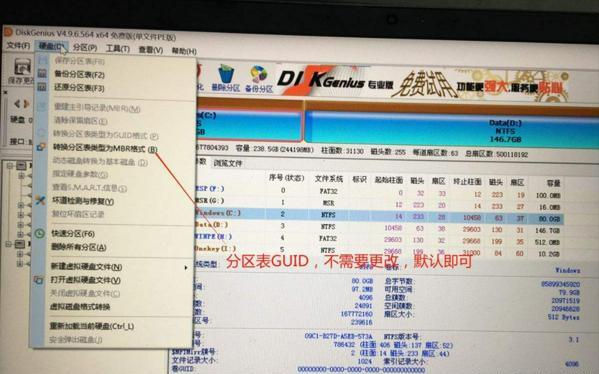Go to next disk with right arrow
The height and width of the screenshot is (374, 599).
[26, 104]
